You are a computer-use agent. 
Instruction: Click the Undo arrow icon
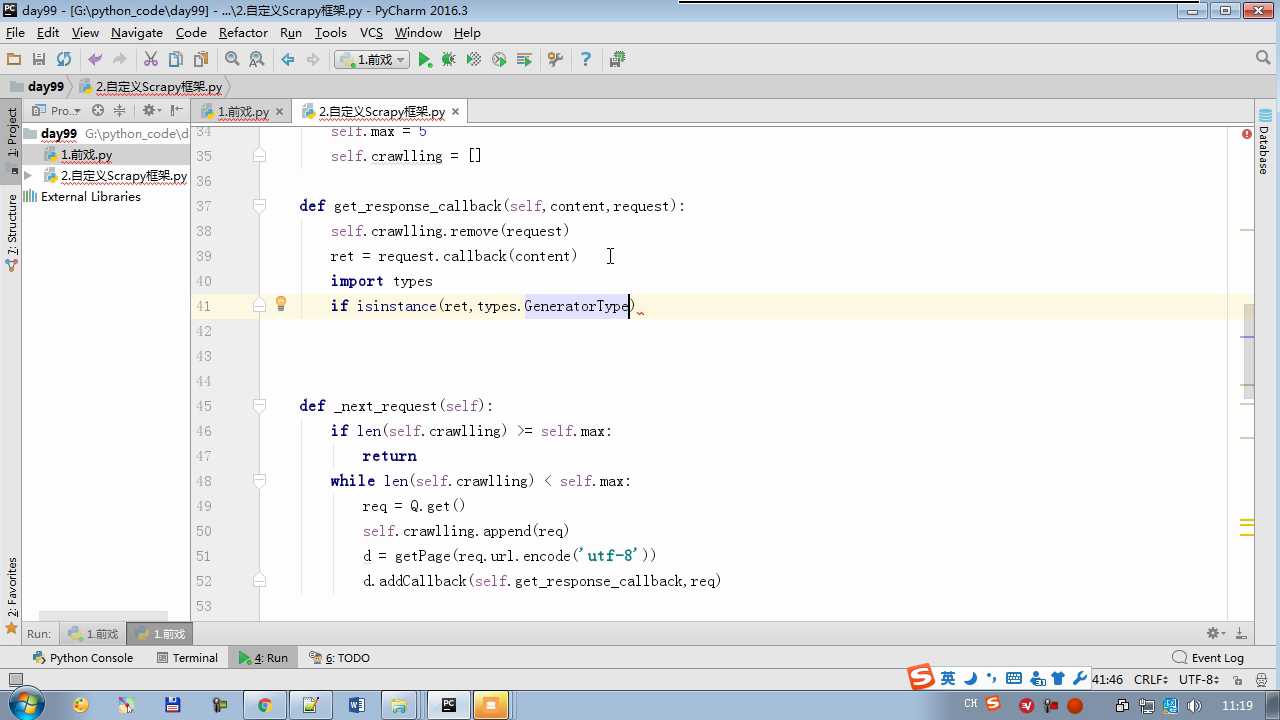point(95,60)
